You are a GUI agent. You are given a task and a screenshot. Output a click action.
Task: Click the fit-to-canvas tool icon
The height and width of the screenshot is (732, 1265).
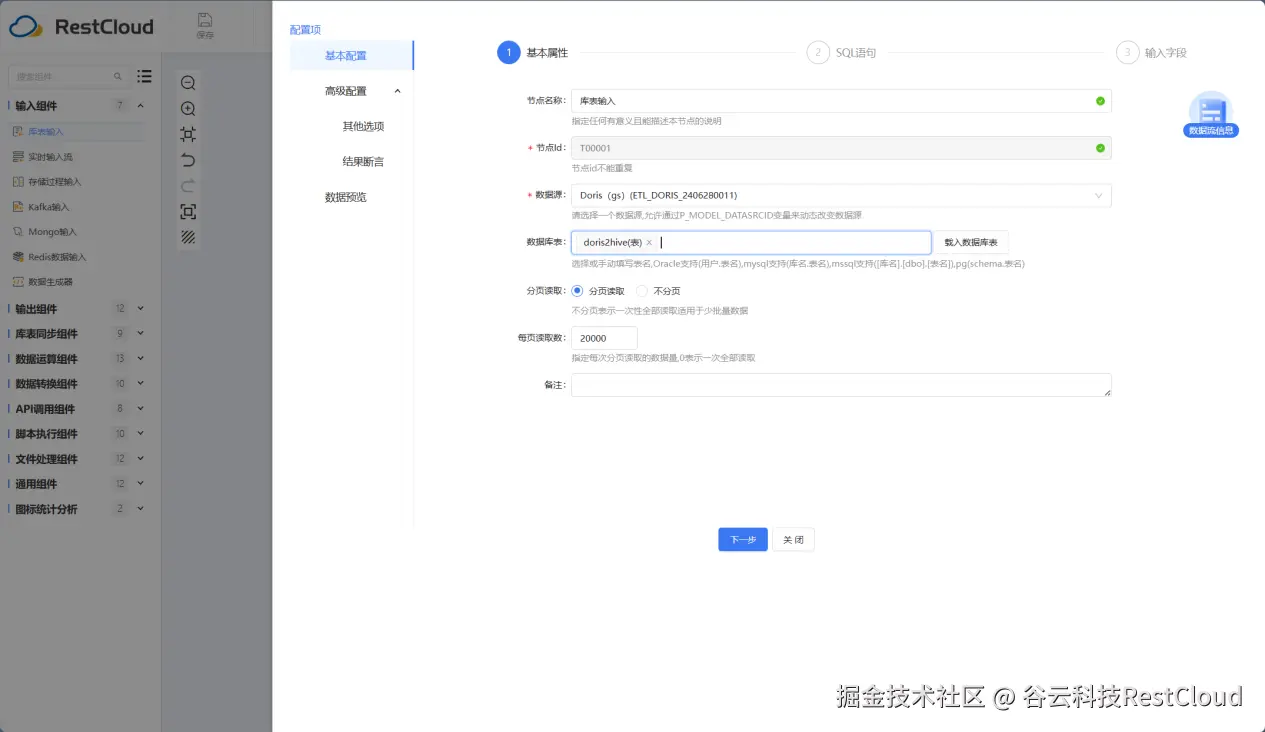[x=188, y=134]
